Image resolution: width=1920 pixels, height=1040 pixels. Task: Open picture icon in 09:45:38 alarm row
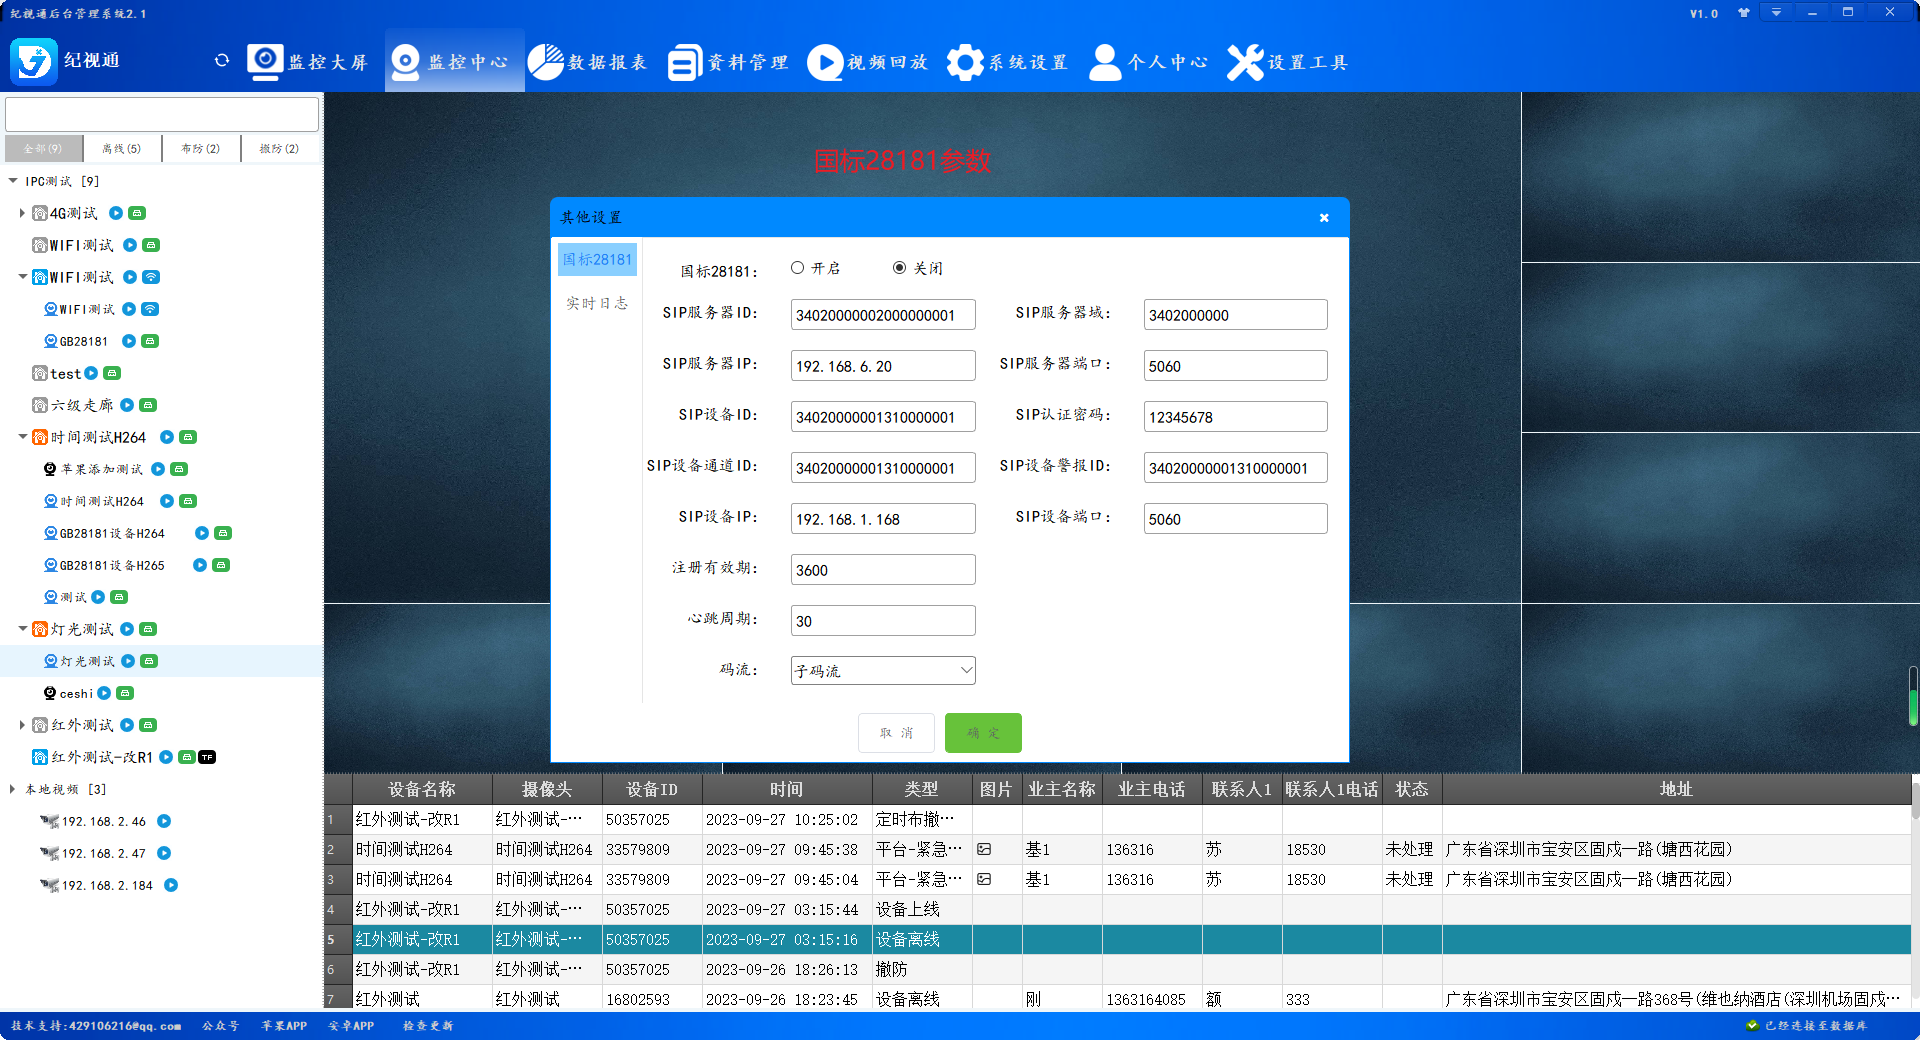click(x=984, y=849)
